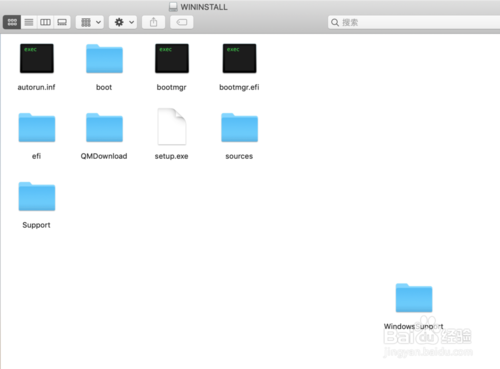Click the Edit Tags toolbar button
Viewport: 500px width, 369px height.
point(182,22)
